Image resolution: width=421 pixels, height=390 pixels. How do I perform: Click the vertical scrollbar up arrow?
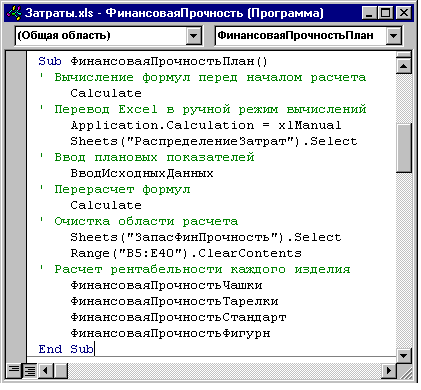(404, 66)
